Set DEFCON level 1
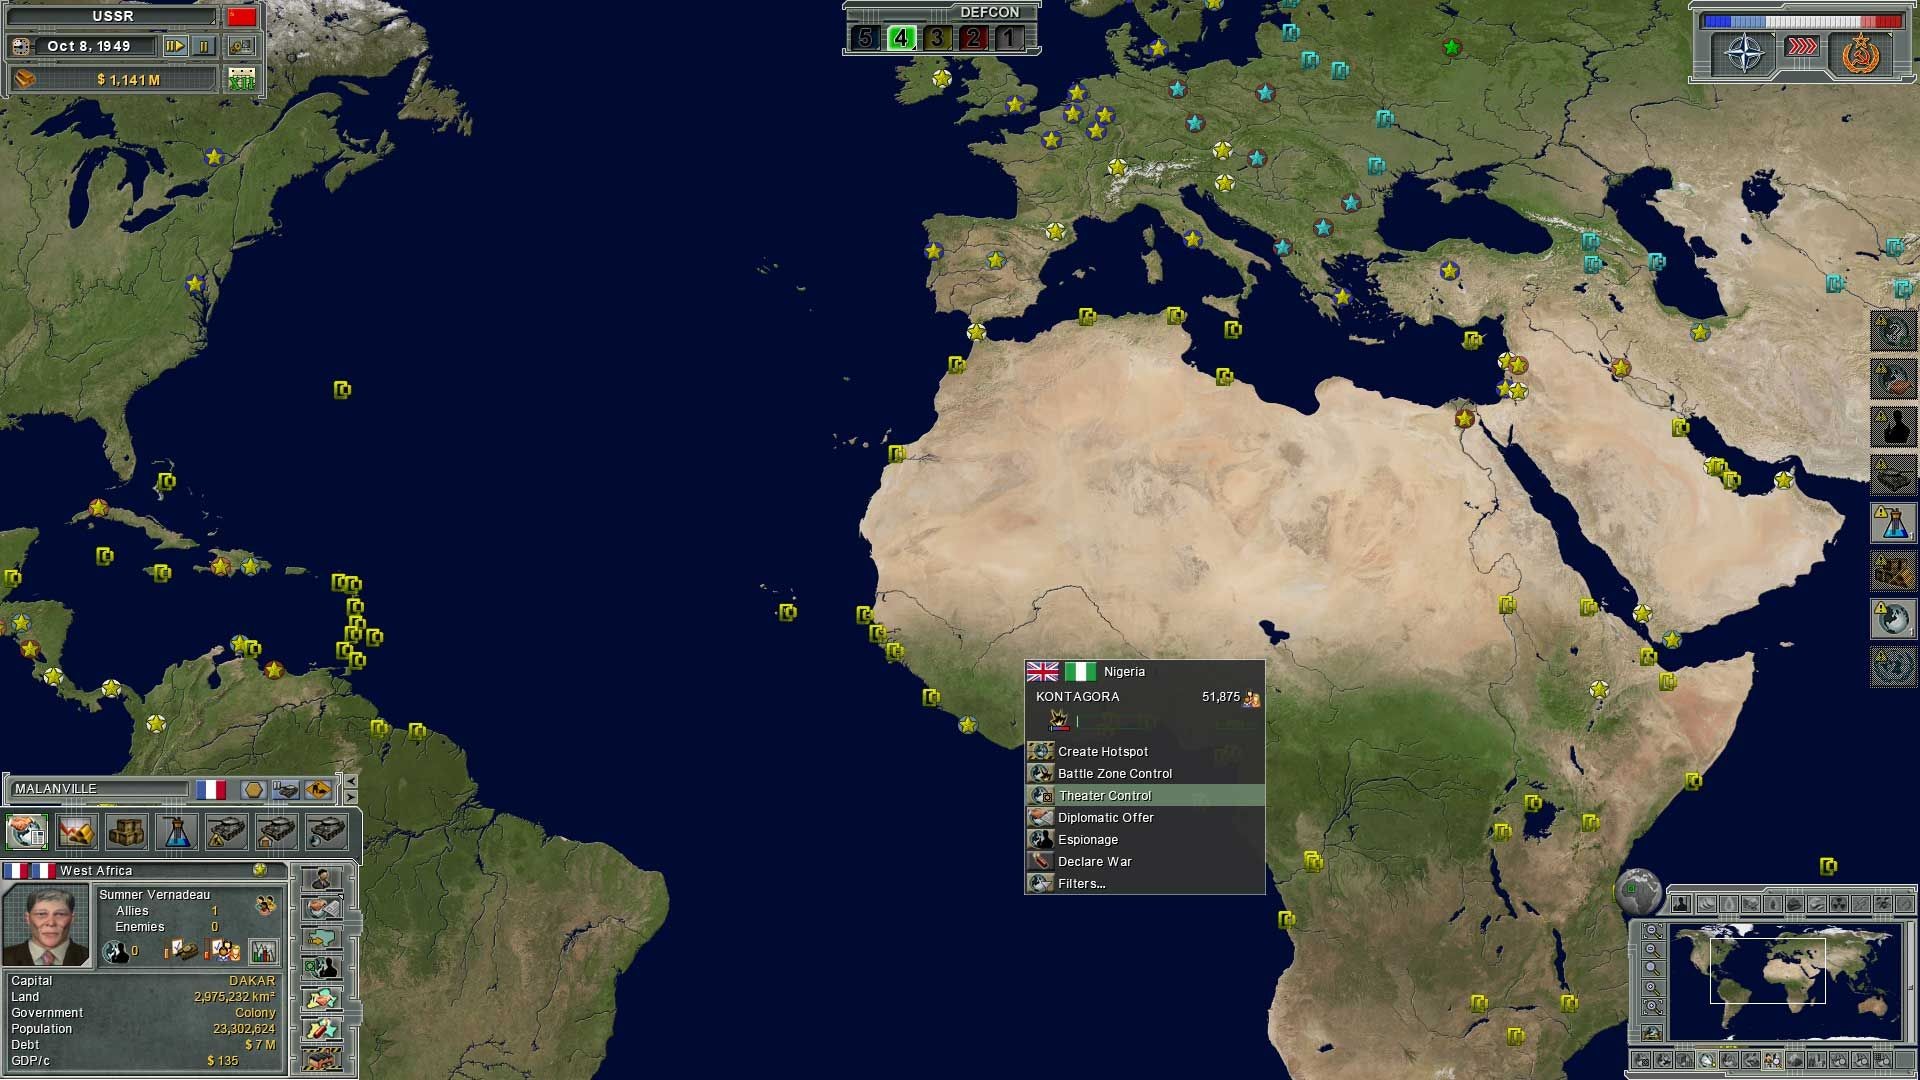This screenshot has width=1920, height=1080. pos(1009,38)
